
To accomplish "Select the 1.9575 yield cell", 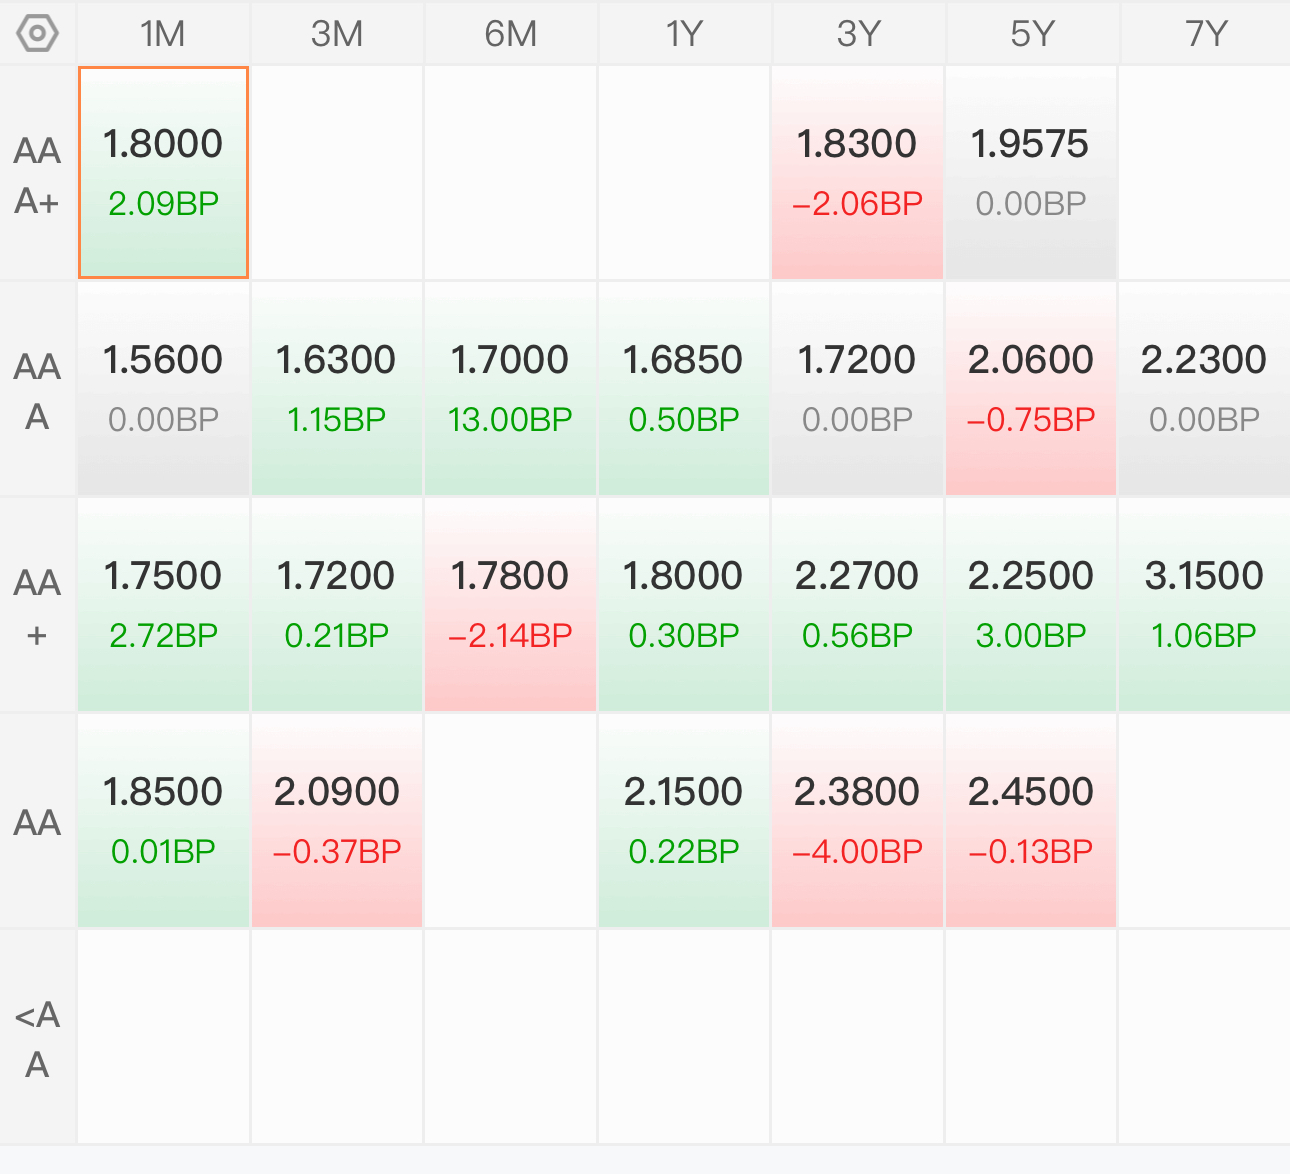I will [x=1030, y=172].
